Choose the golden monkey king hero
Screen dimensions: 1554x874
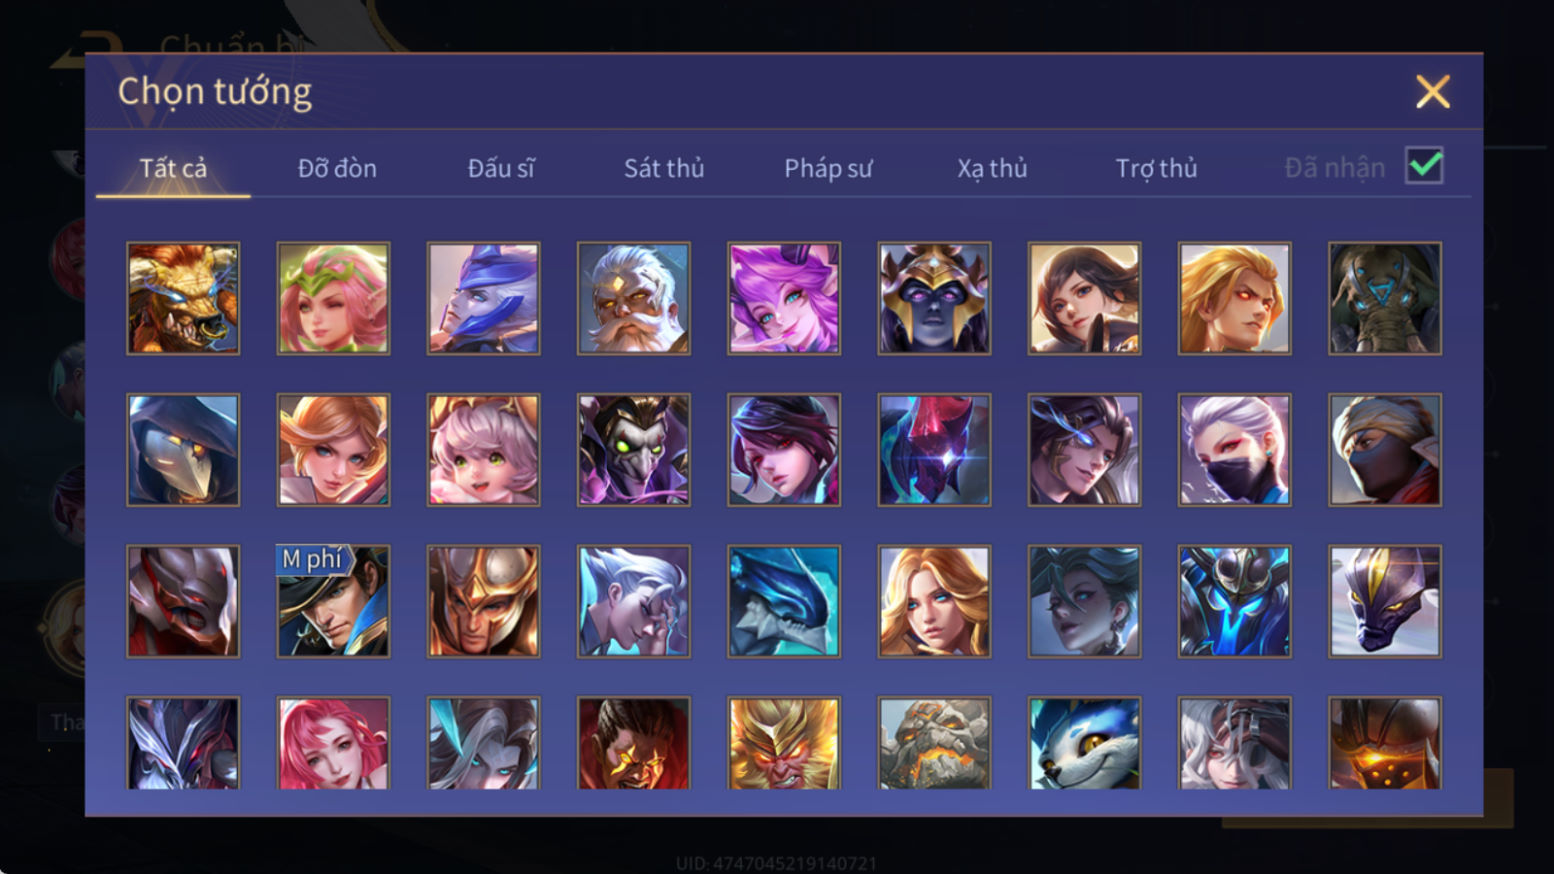click(x=783, y=743)
